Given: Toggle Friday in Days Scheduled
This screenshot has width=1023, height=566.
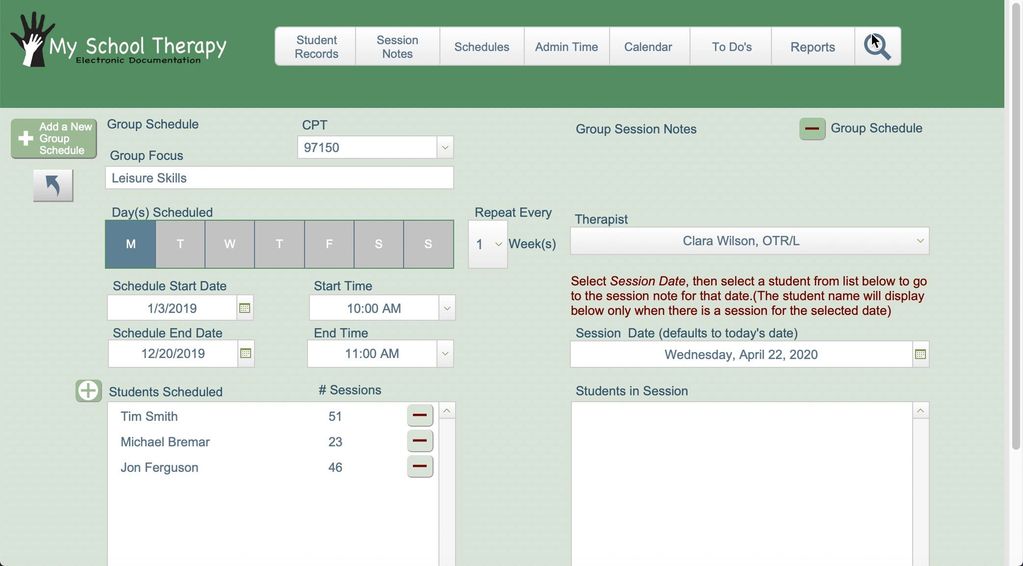Looking at the screenshot, I should (329, 244).
